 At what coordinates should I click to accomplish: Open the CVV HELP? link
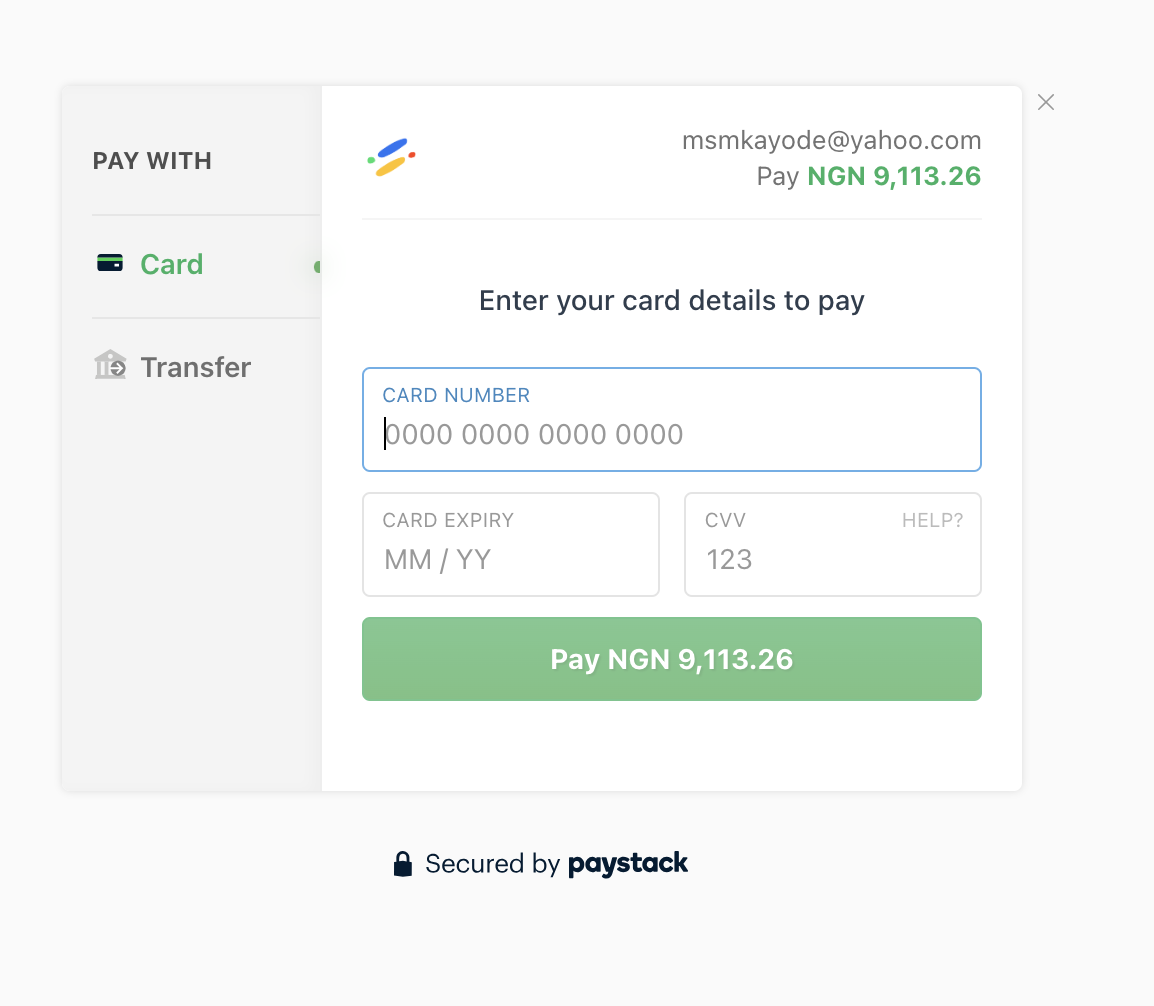(932, 520)
